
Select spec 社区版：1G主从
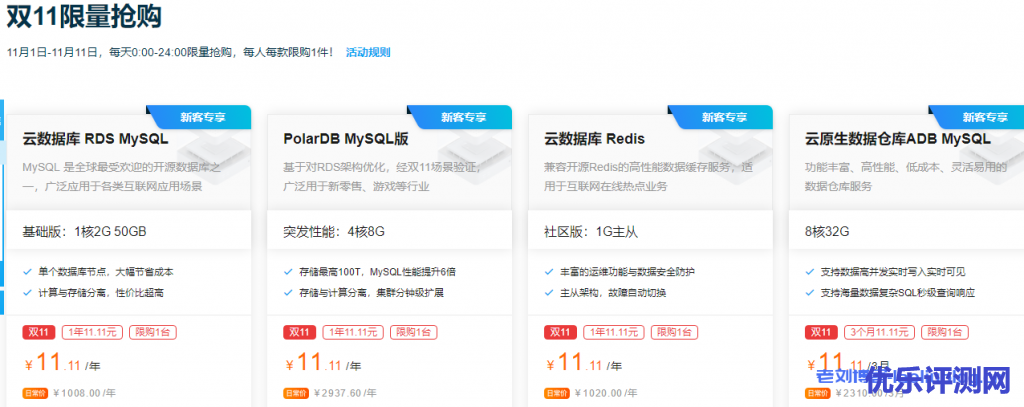[590, 231]
